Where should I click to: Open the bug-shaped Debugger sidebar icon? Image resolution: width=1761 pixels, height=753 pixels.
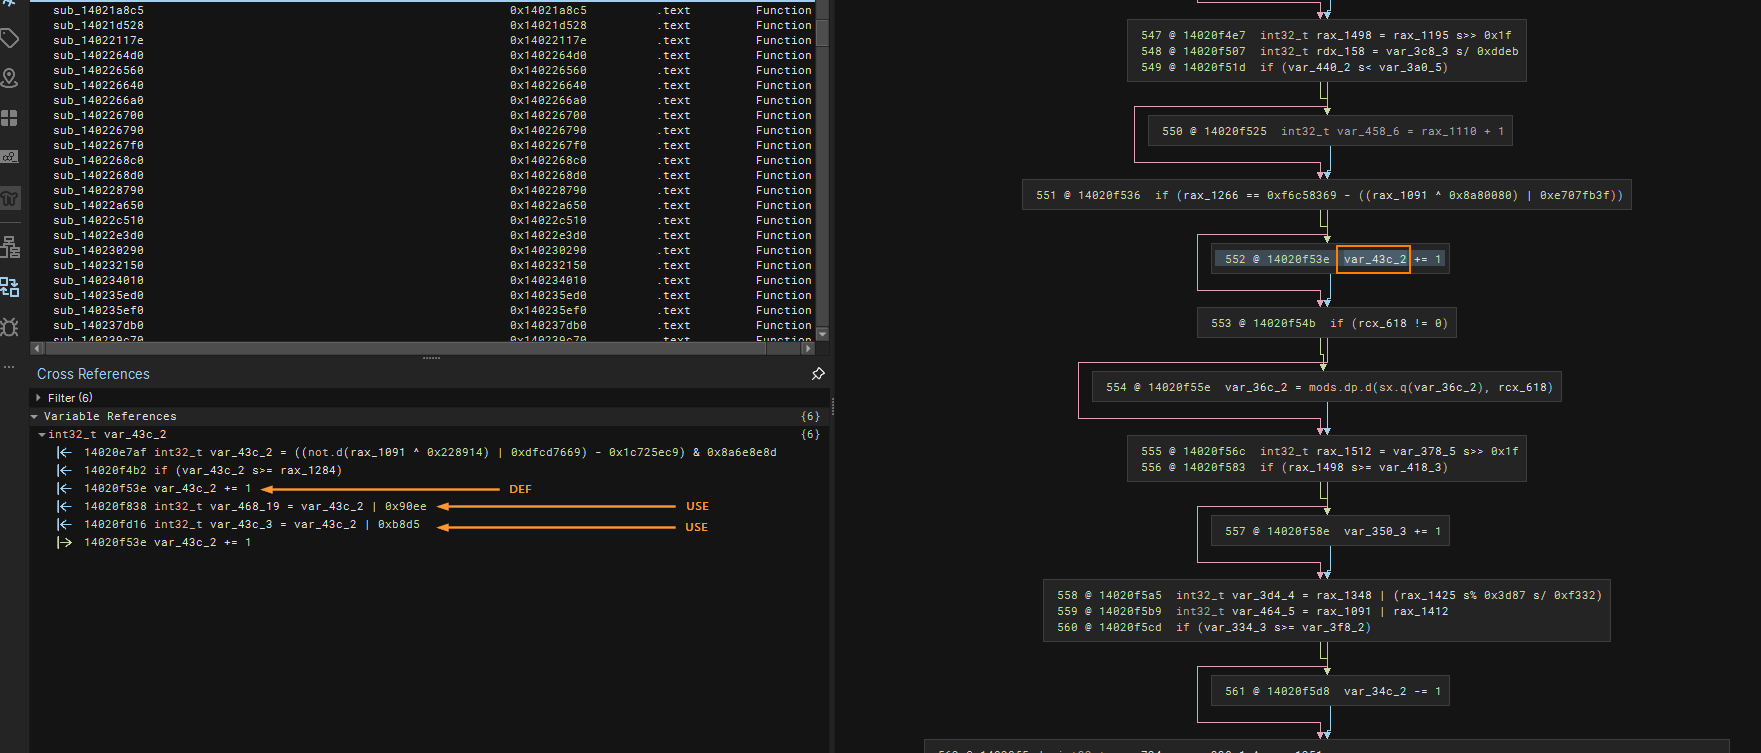point(10,327)
